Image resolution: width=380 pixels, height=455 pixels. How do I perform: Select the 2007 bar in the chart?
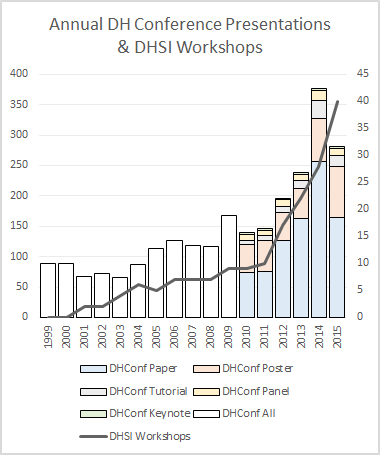point(192,281)
